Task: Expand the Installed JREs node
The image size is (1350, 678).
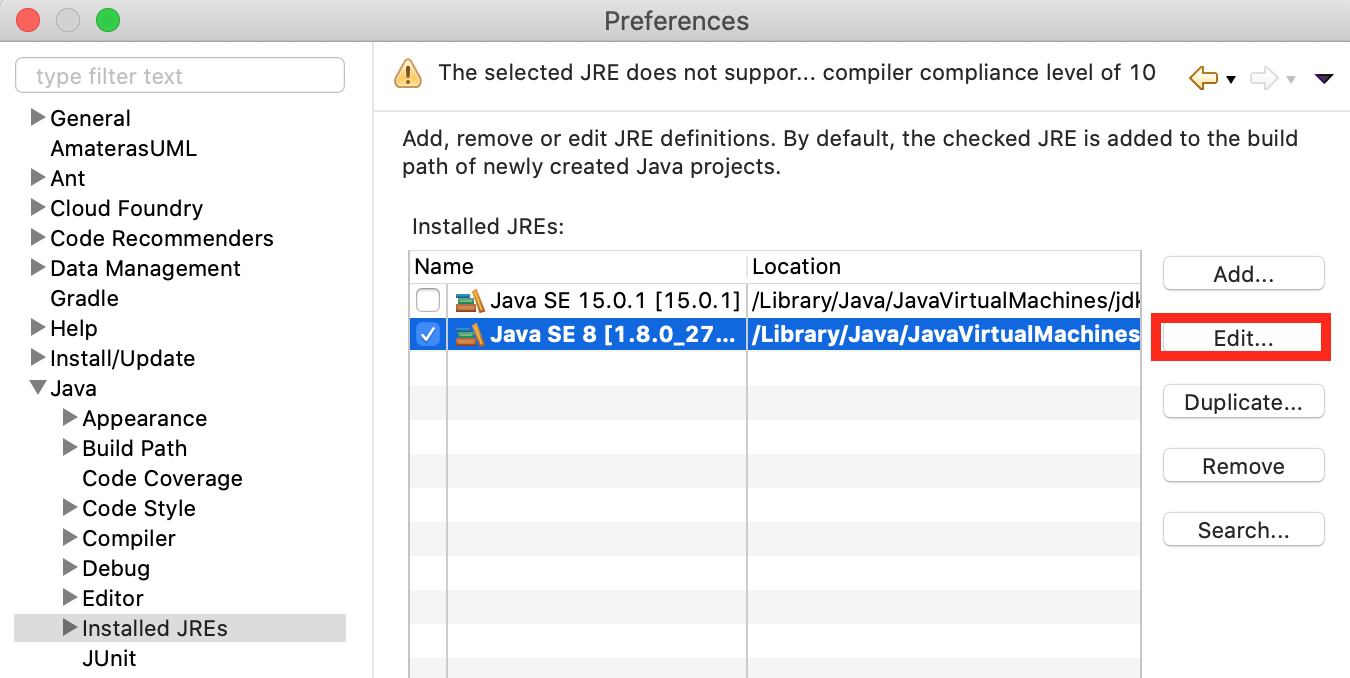Action: 70,627
